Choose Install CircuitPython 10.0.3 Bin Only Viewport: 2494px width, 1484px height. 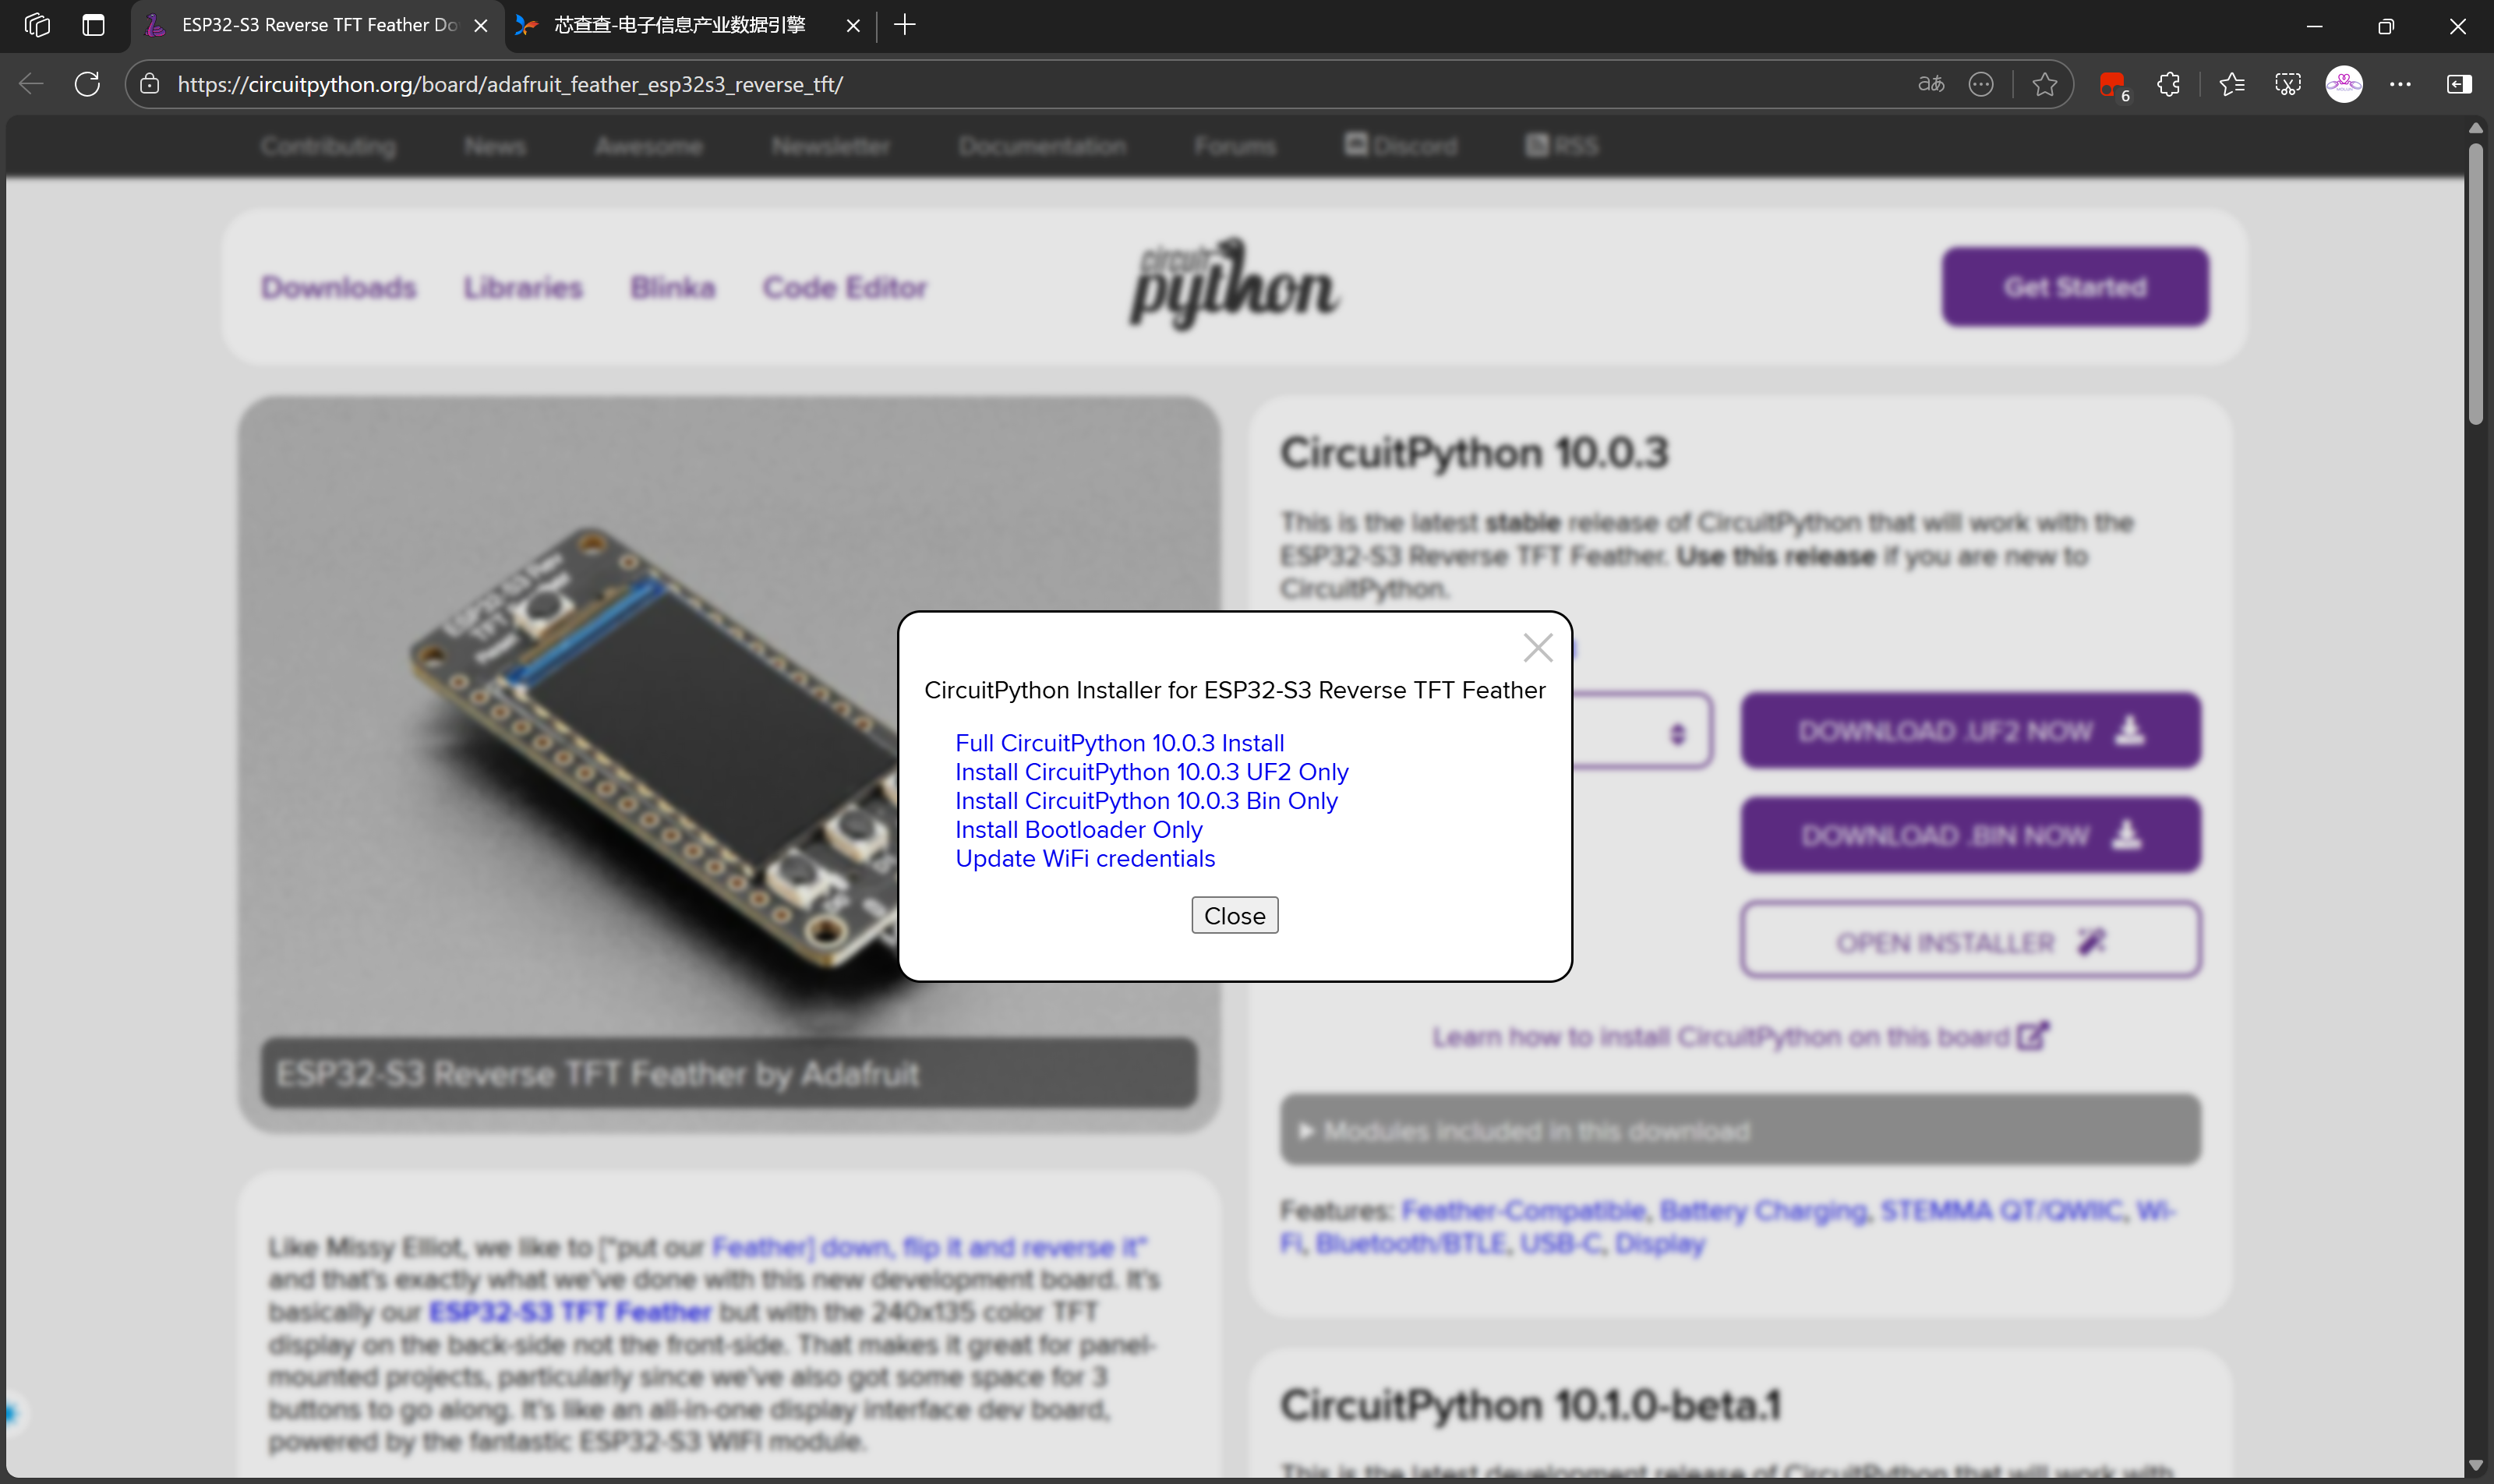click(x=1146, y=801)
